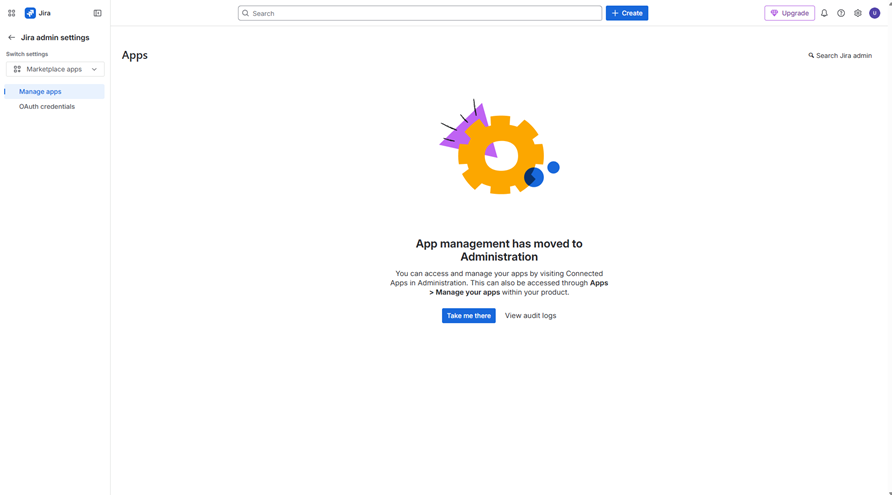The width and height of the screenshot is (892, 495).
Task: Open the user profile avatar
Action: click(874, 13)
